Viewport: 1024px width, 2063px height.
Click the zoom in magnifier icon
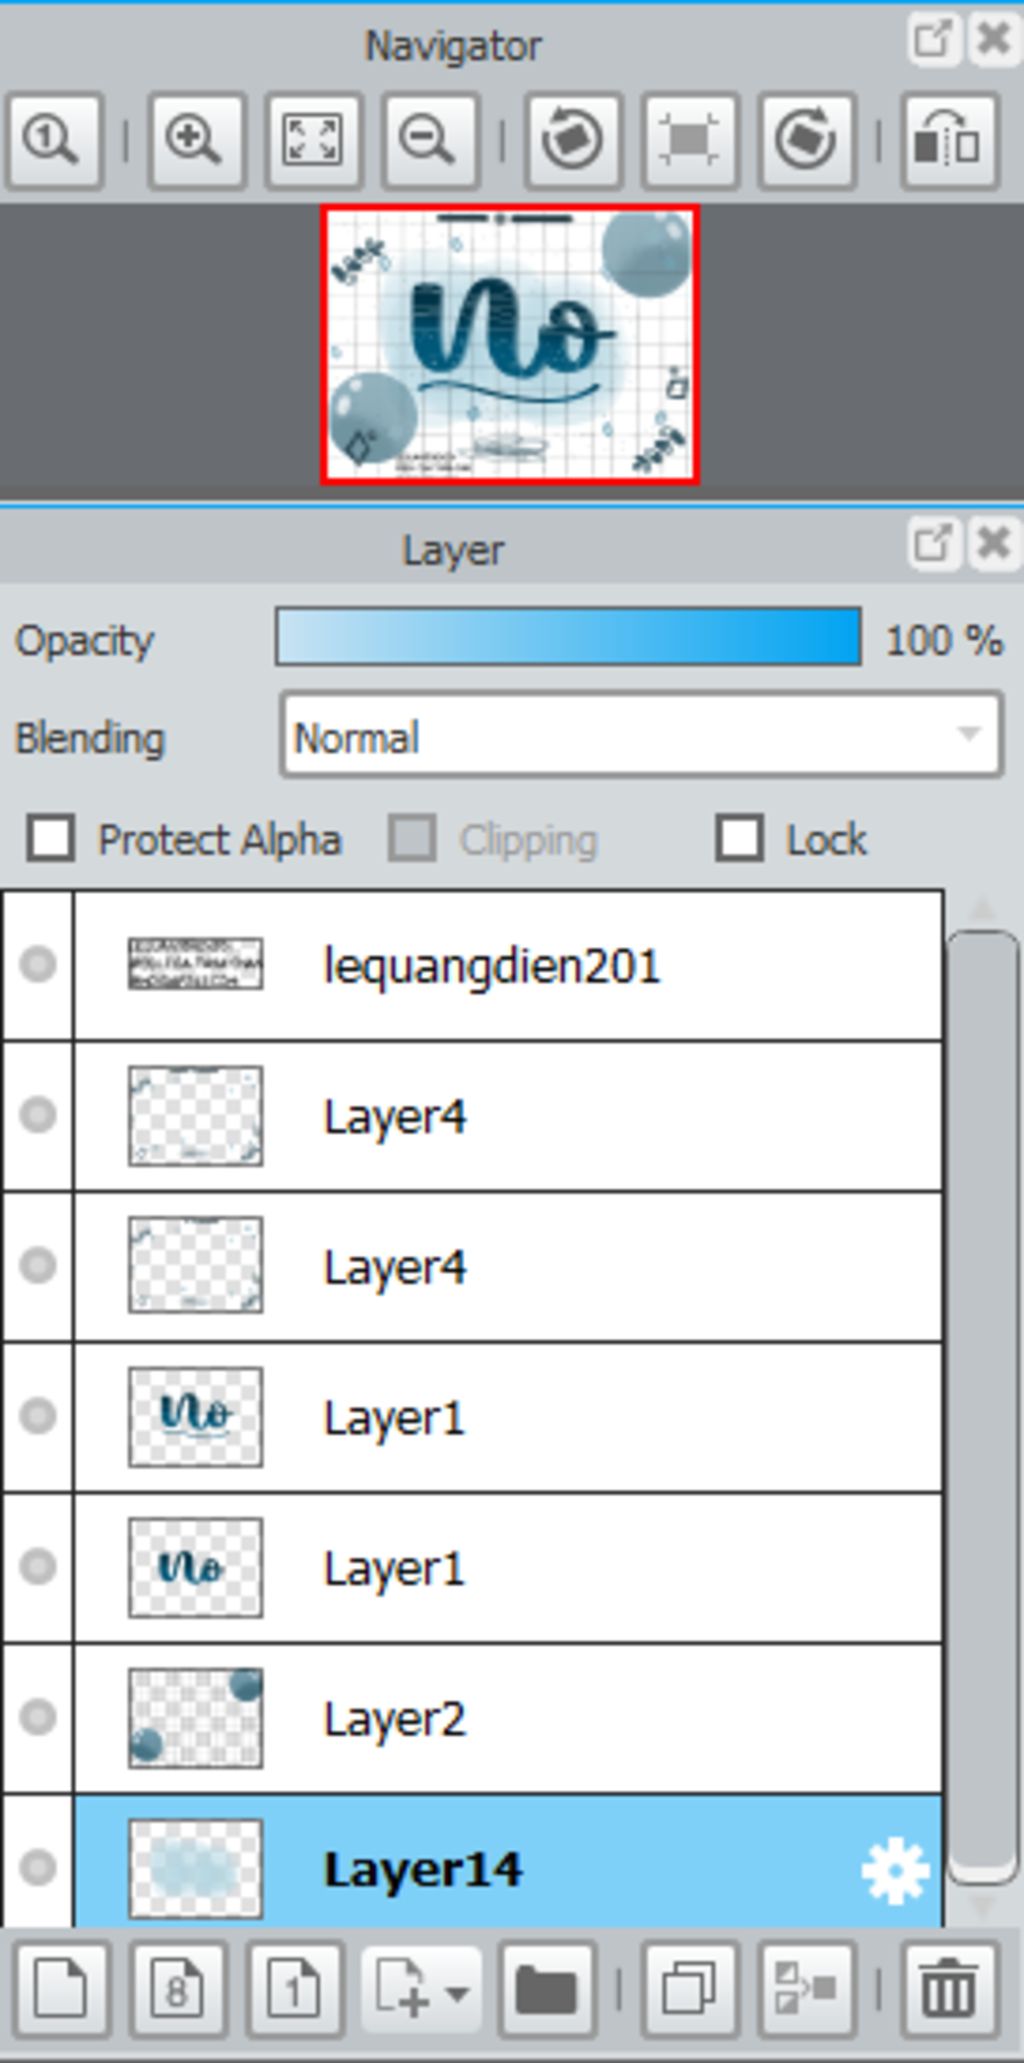(195, 140)
